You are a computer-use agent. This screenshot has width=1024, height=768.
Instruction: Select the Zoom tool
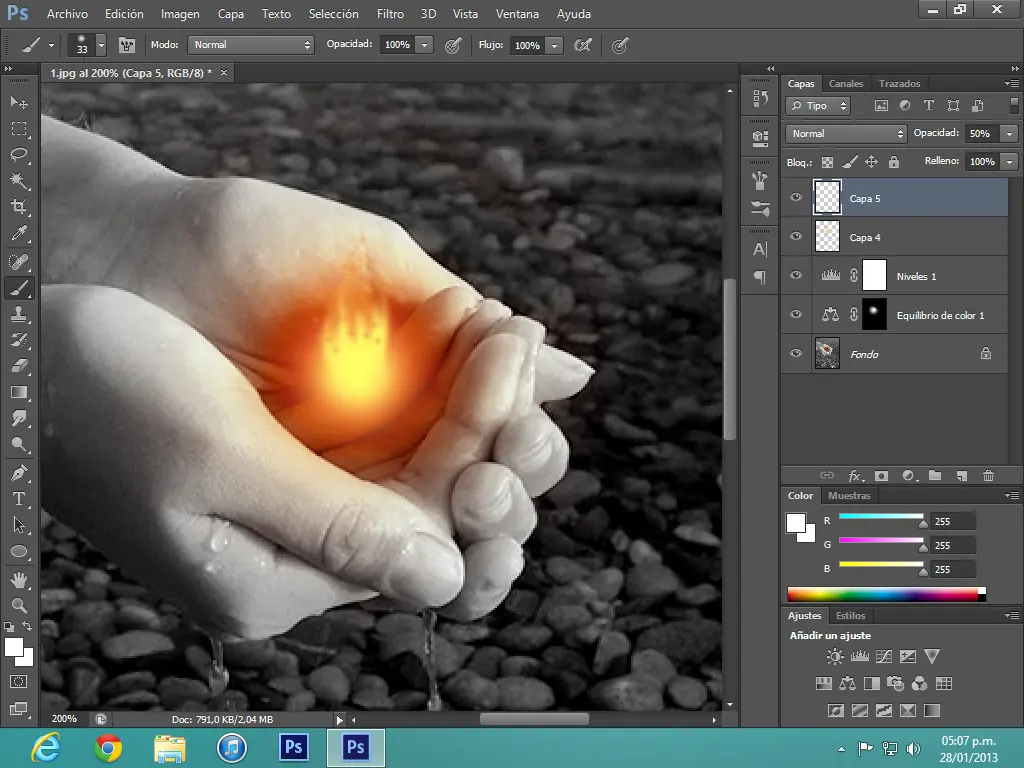point(19,605)
